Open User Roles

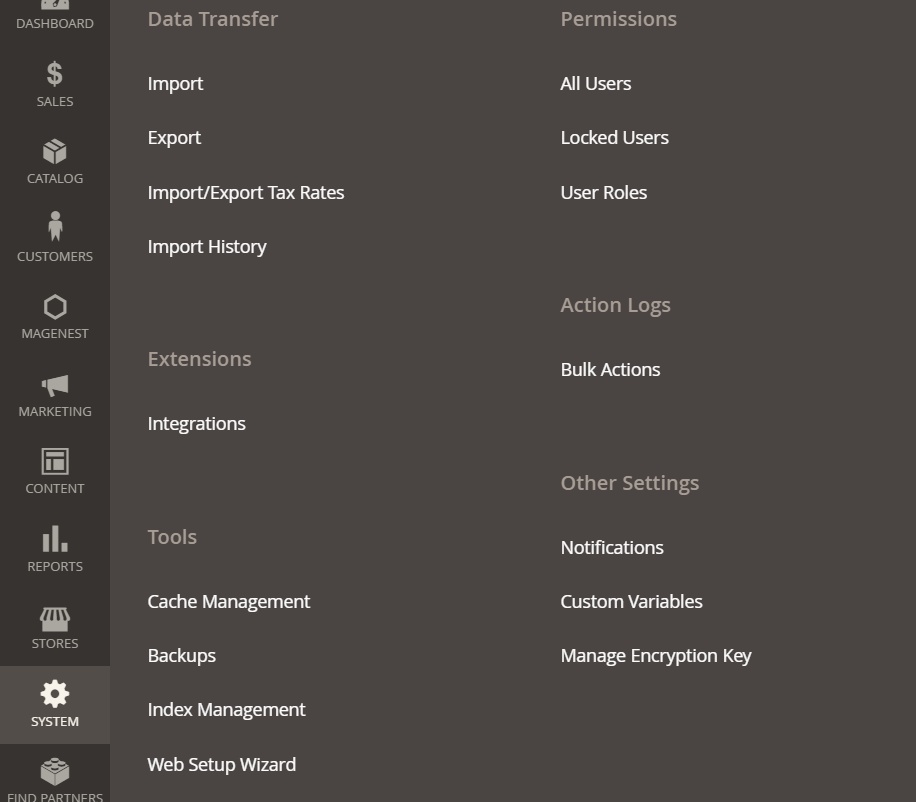point(603,193)
